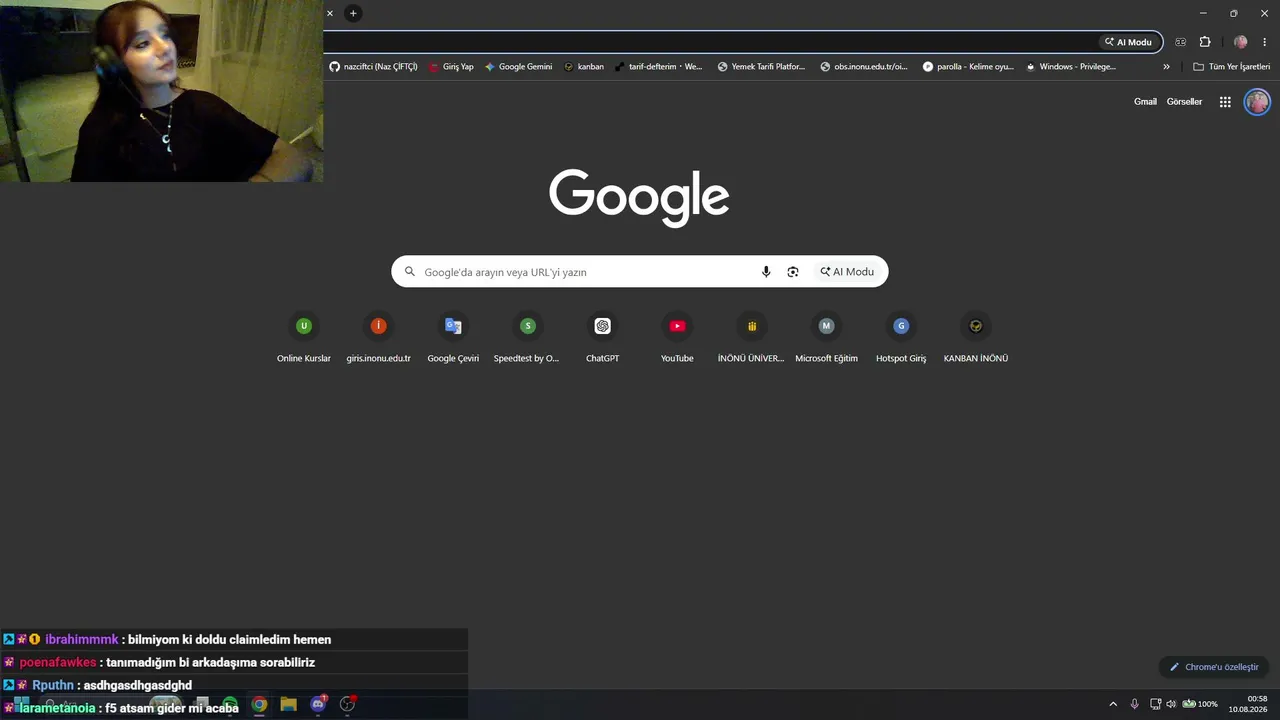Click the tray microphone icon
Viewport: 1280px width, 720px height.
[x=1134, y=704]
